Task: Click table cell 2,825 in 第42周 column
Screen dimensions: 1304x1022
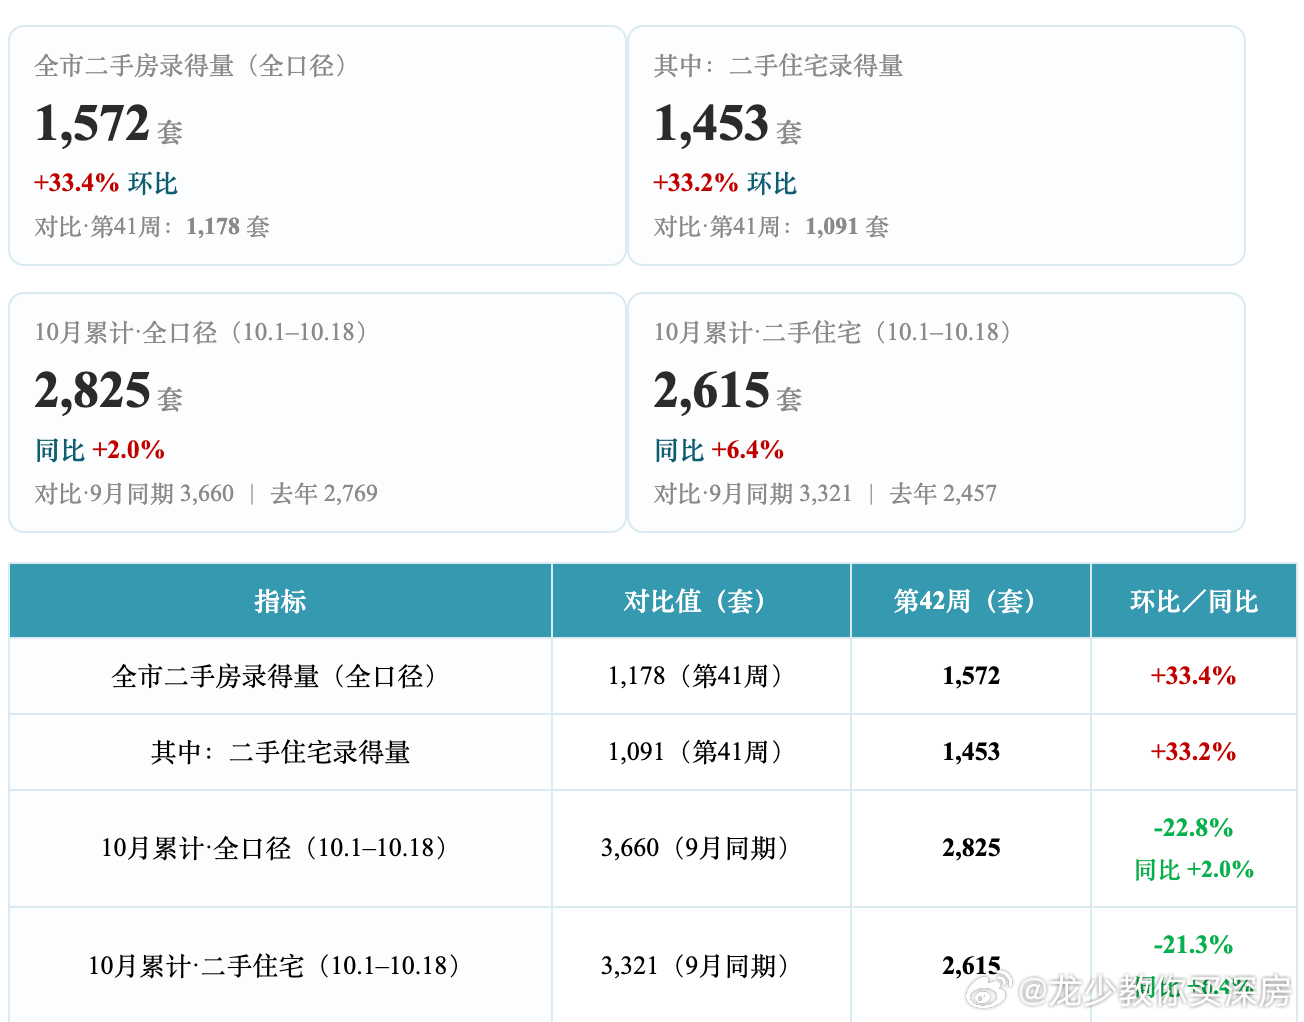Action: [x=971, y=848]
